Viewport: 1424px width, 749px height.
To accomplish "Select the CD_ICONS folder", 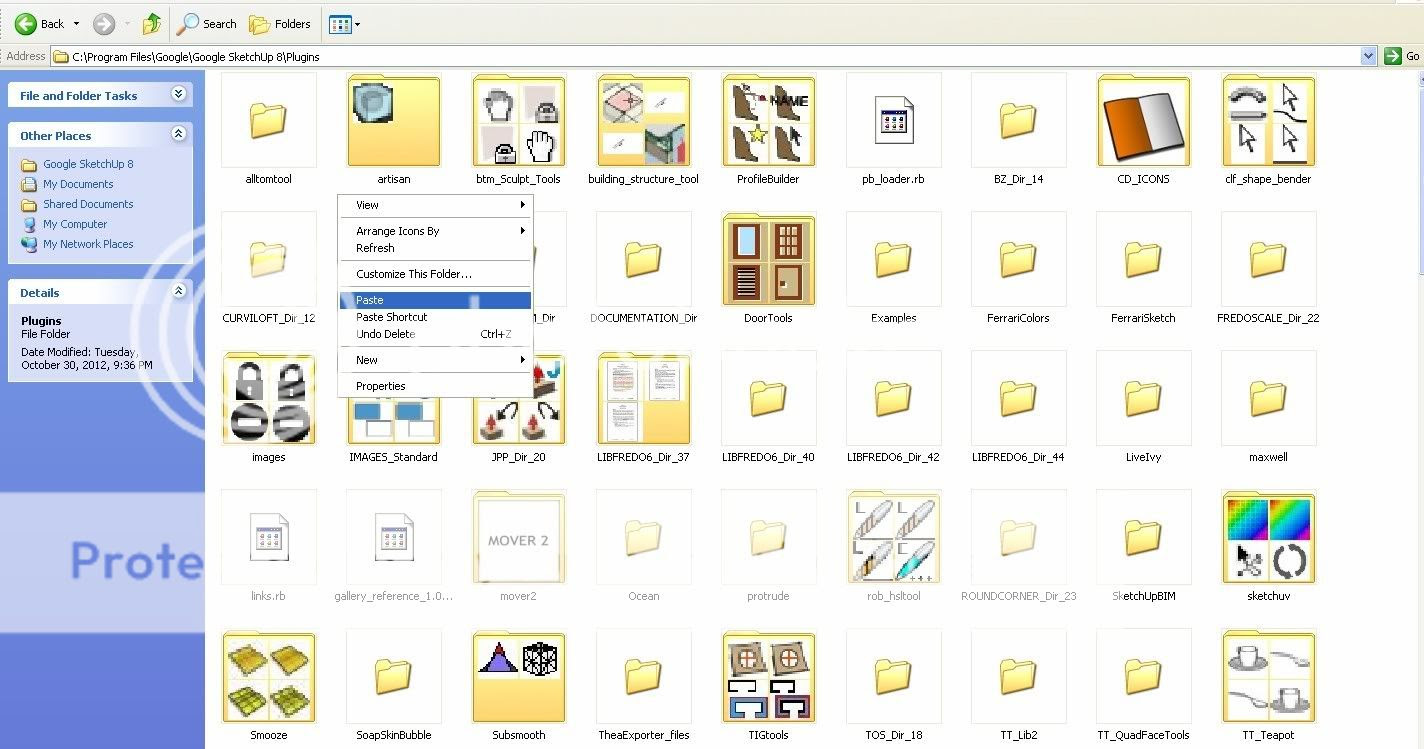I will (1143, 121).
